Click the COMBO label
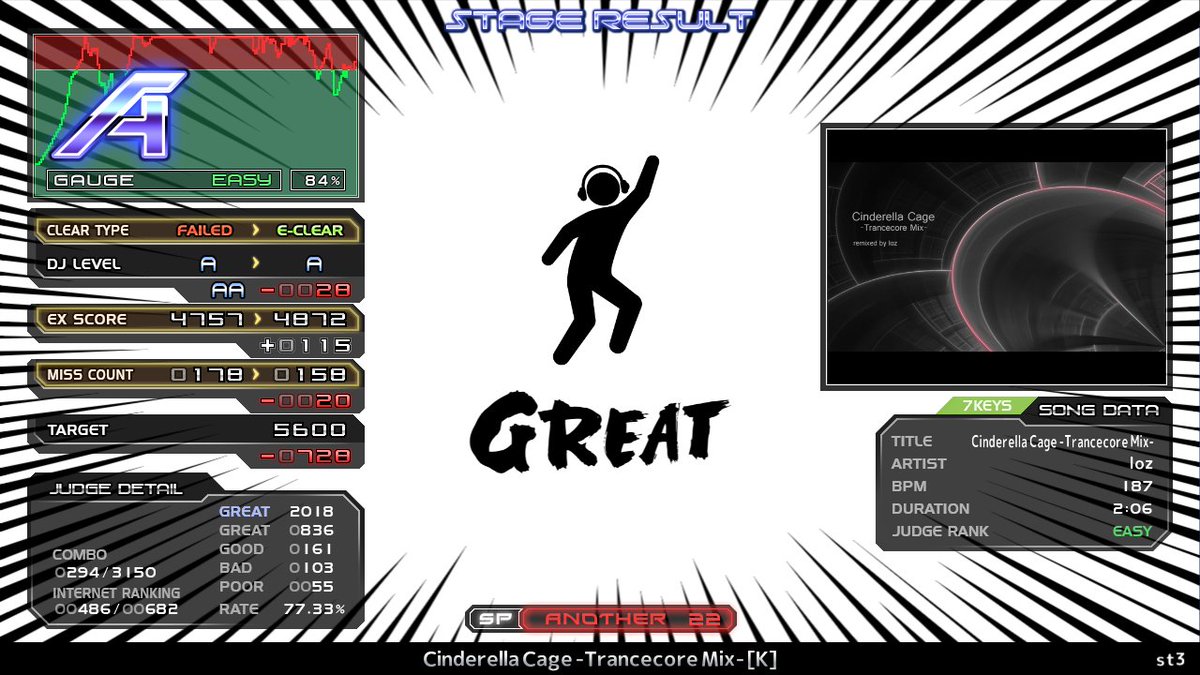 pos(79,554)
